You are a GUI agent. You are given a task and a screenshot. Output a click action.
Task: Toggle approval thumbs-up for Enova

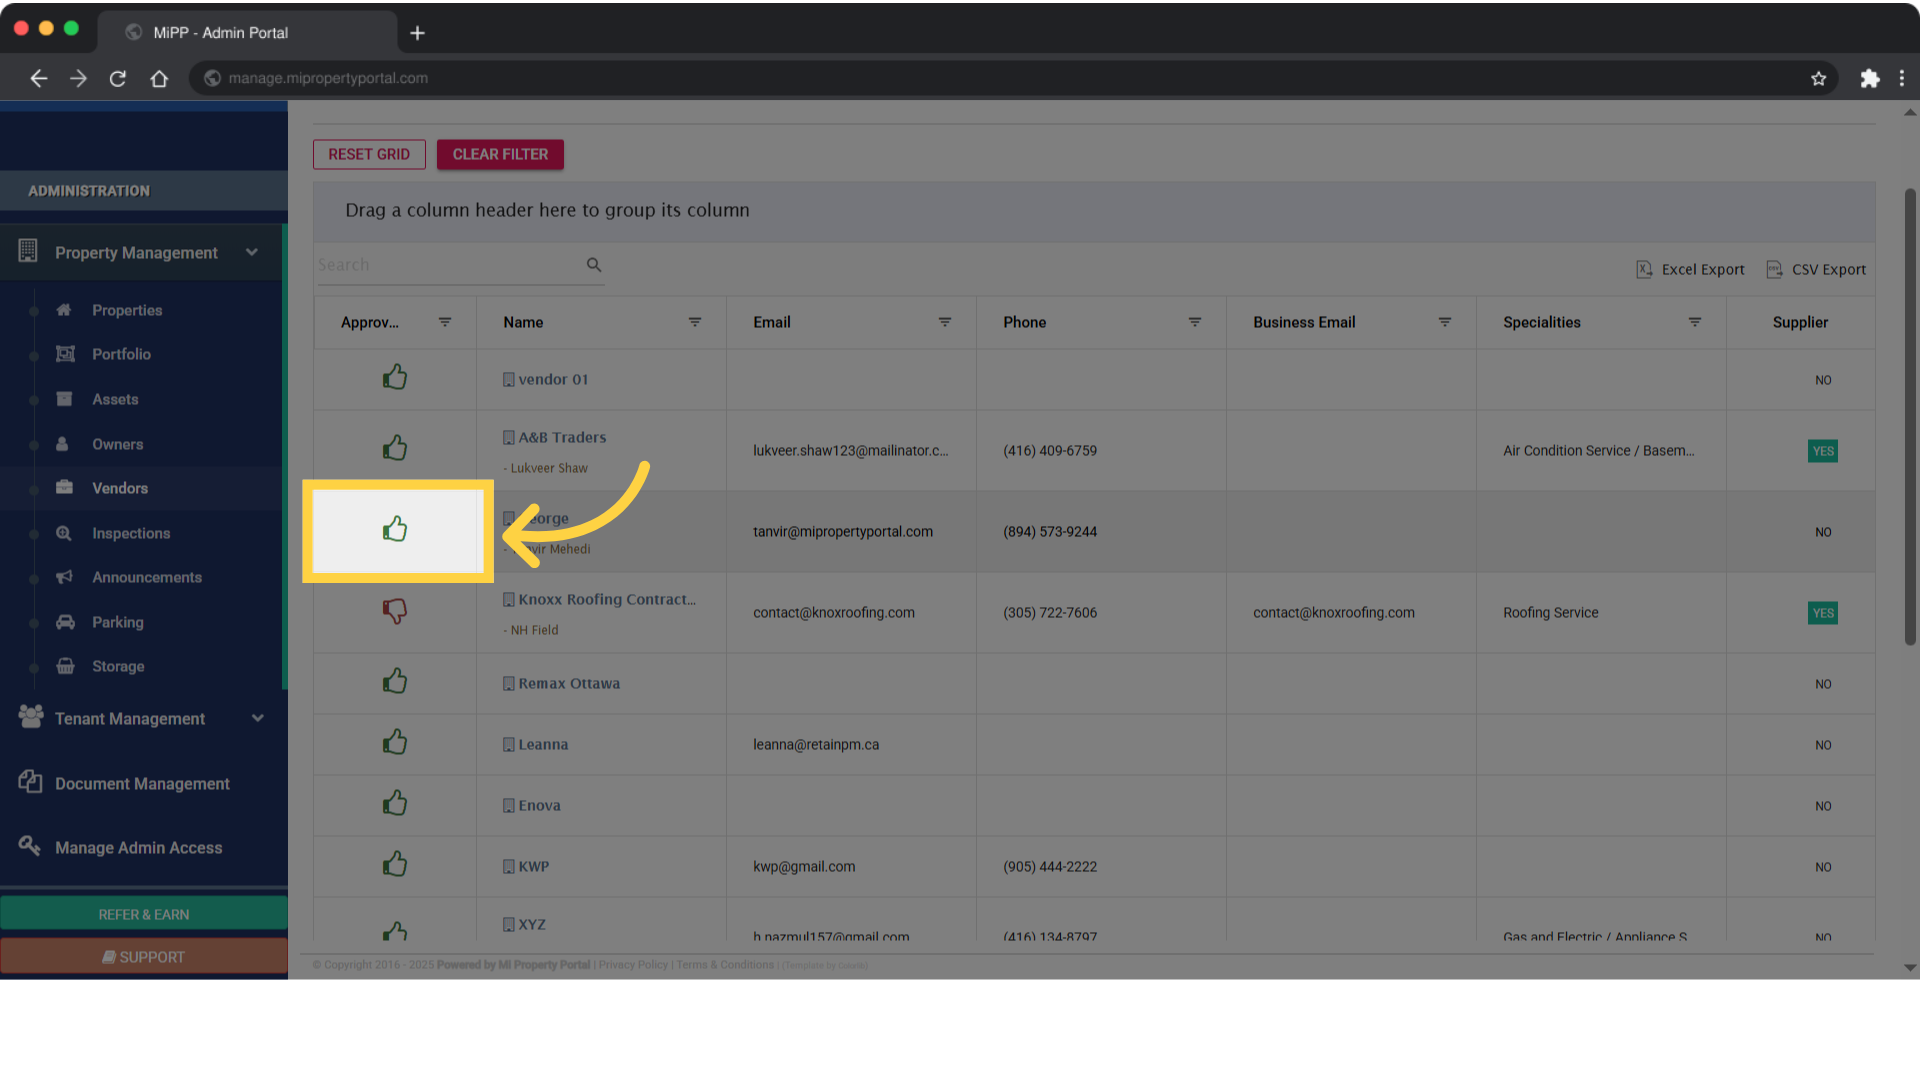tap(395, 803)
